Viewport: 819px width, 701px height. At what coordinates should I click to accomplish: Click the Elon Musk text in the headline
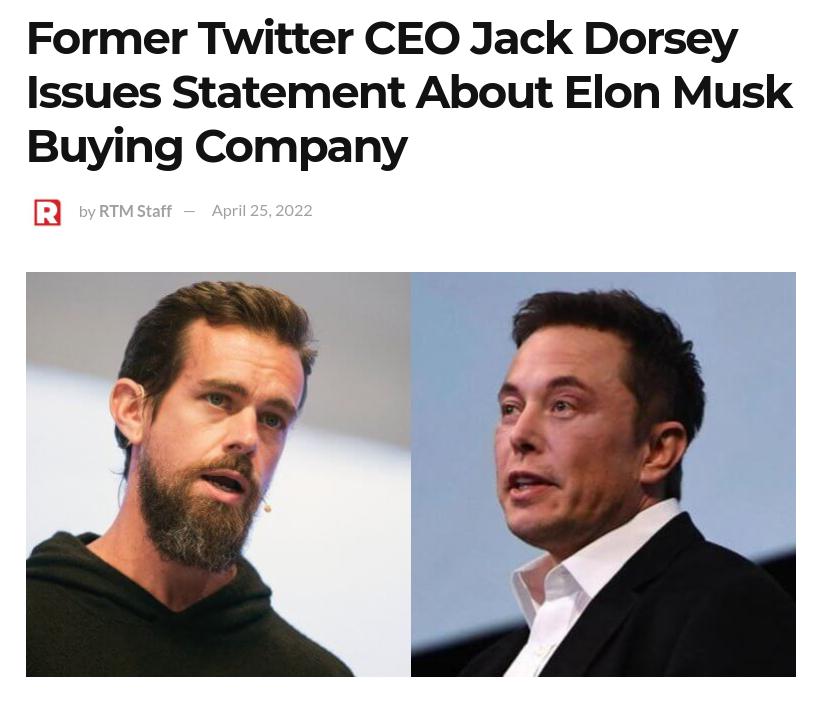tap(678, 92)
